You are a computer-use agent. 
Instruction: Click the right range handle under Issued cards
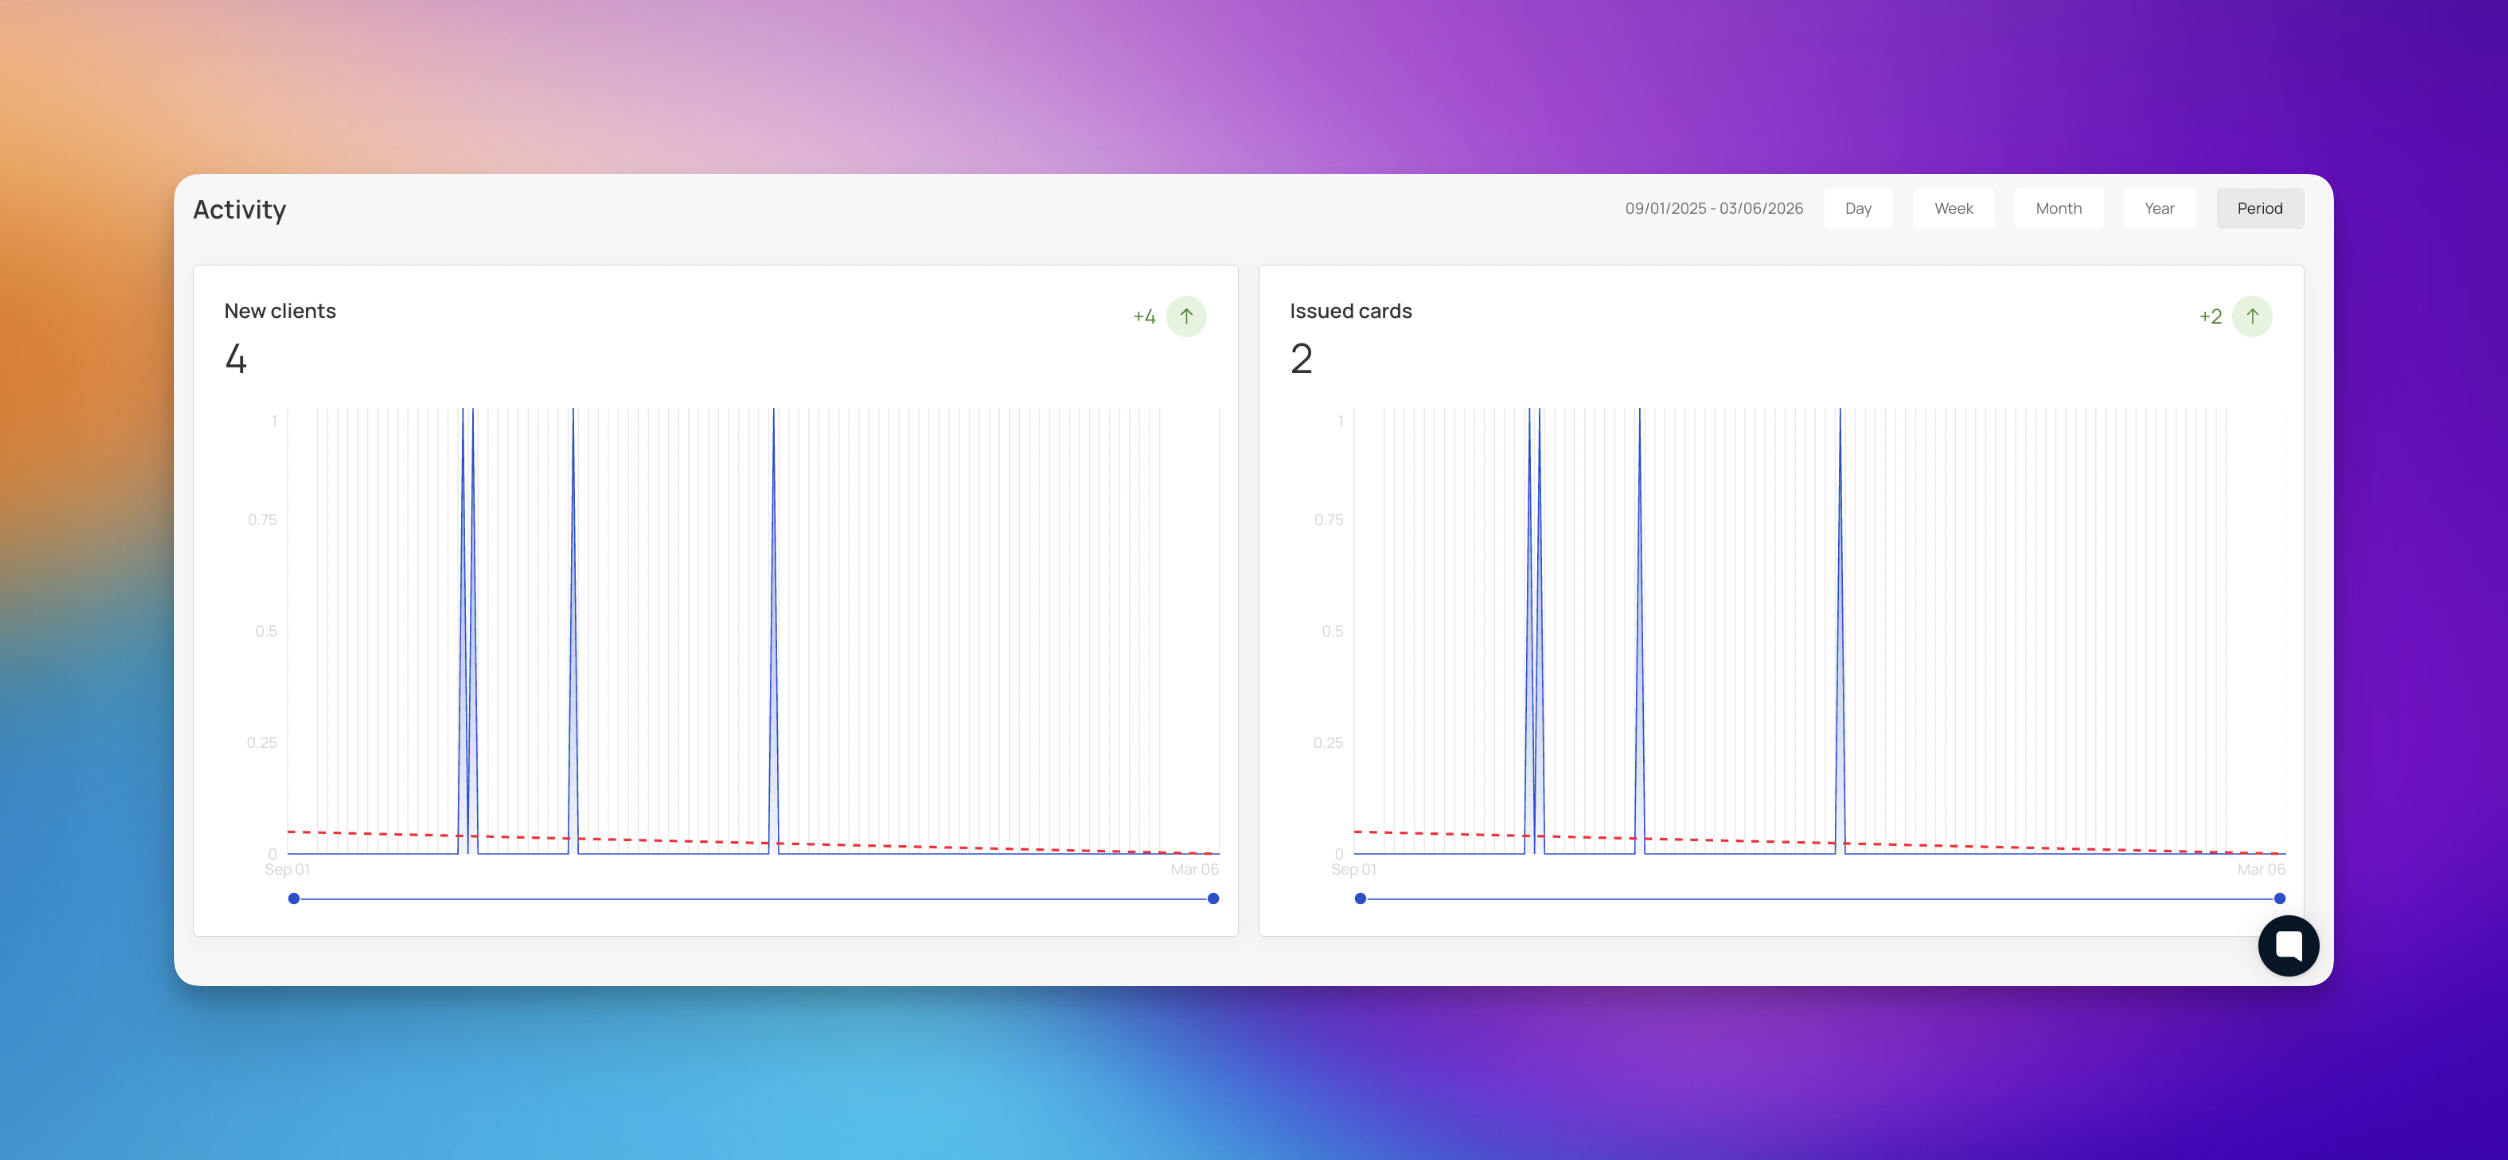2279,898
